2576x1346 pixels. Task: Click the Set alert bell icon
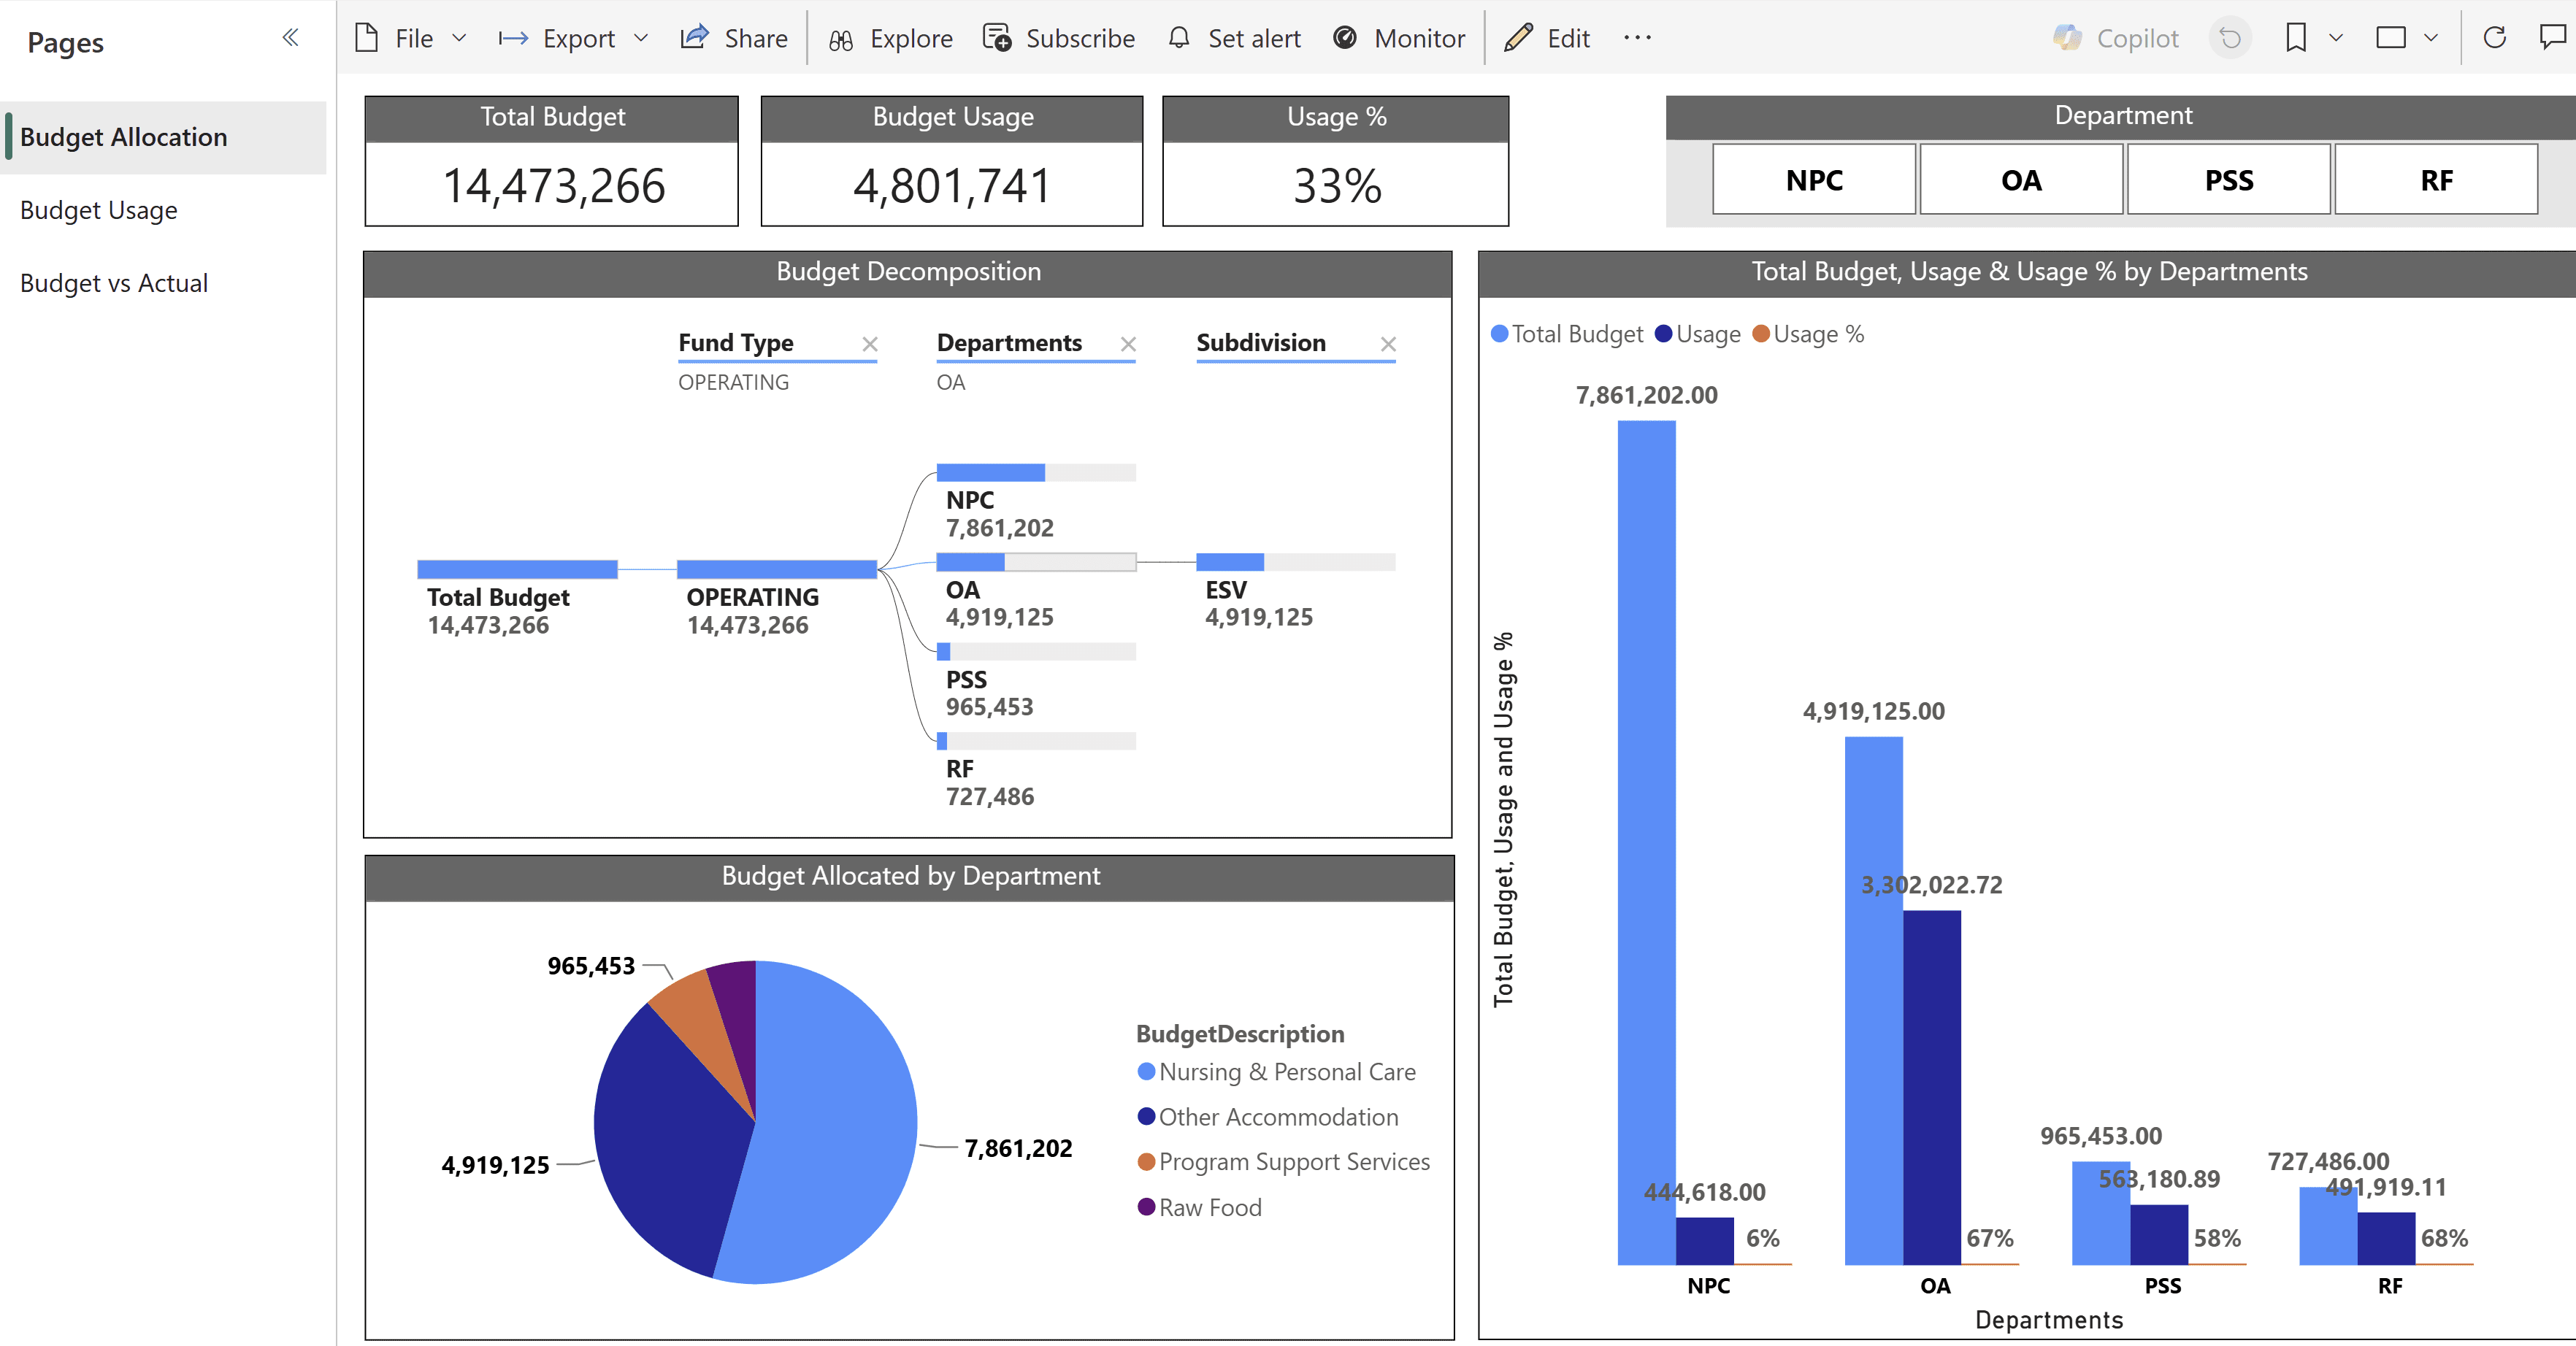tap(1179, 38)
